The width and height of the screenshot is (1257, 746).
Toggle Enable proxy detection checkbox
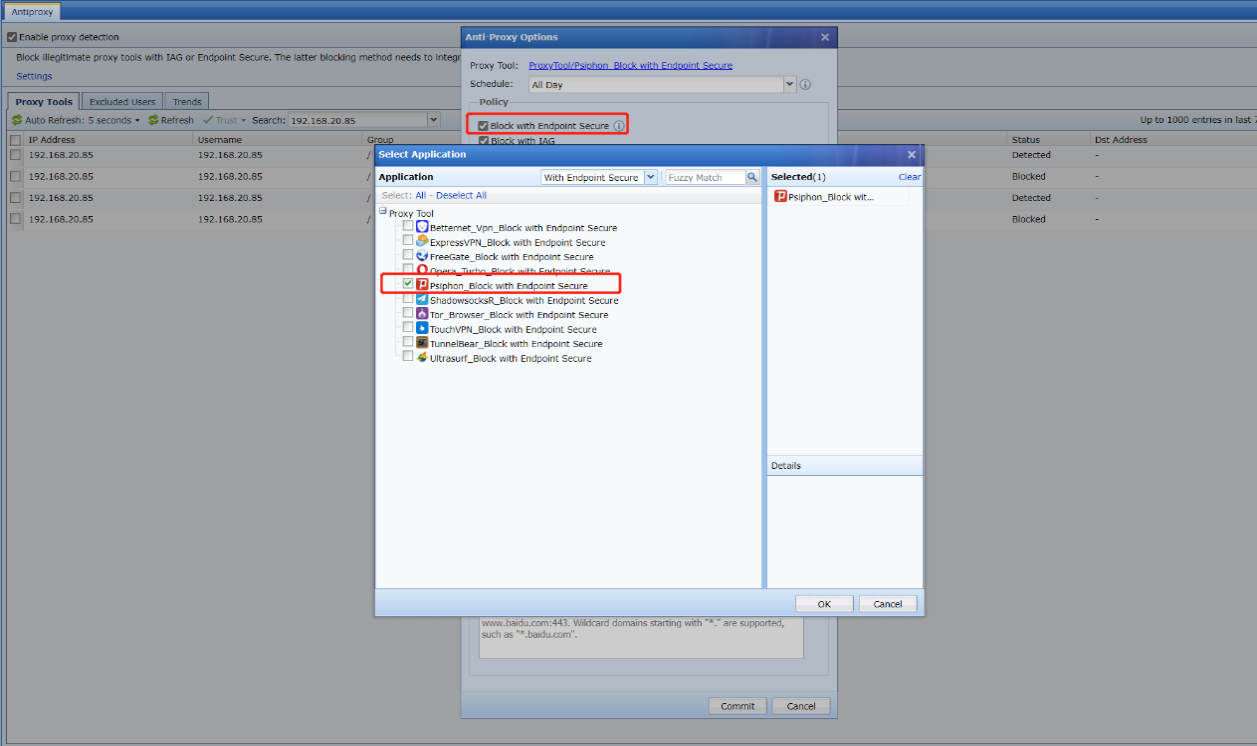(x=12, y=37)
